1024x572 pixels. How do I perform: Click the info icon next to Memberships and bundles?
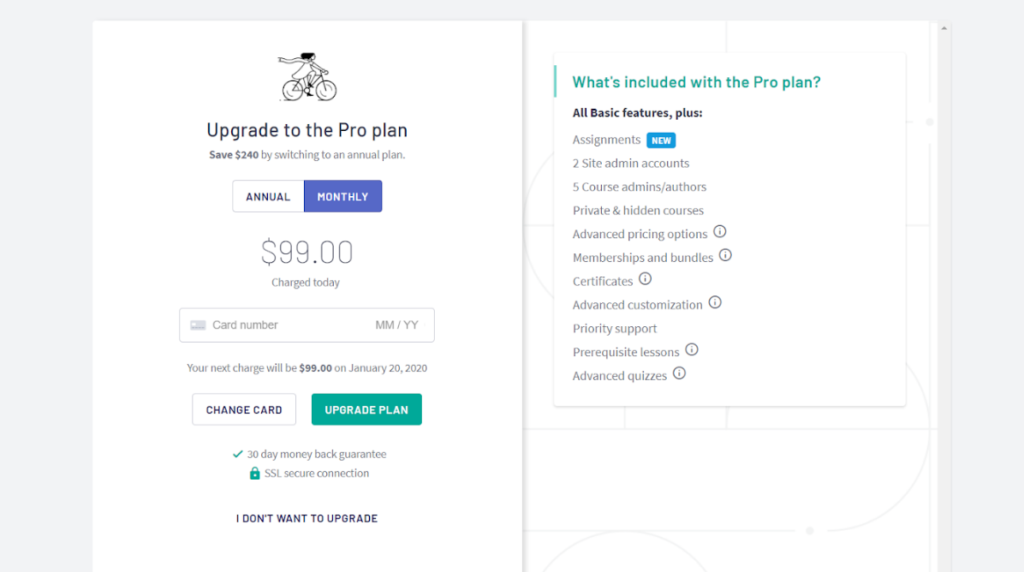[726, 256]
